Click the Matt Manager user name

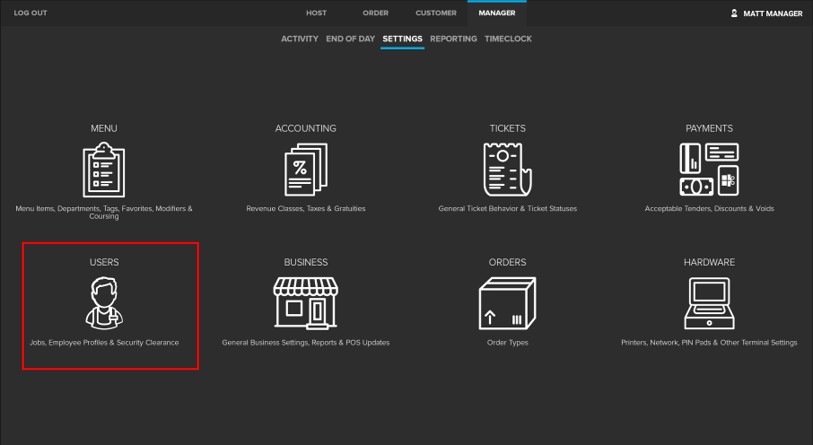[773, 13]
